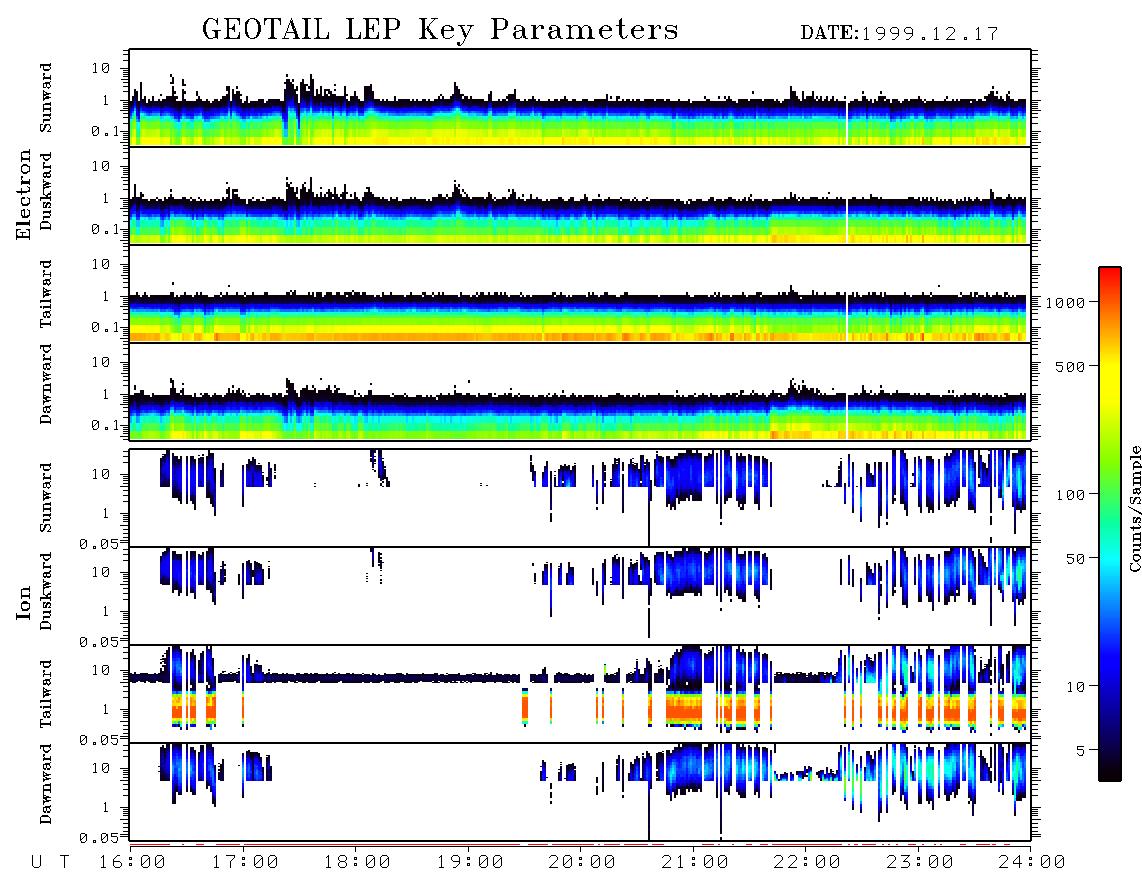Click the Ion "Tailward" axis label
This screenshot has width=1142, height=880.
pos(46,694)
